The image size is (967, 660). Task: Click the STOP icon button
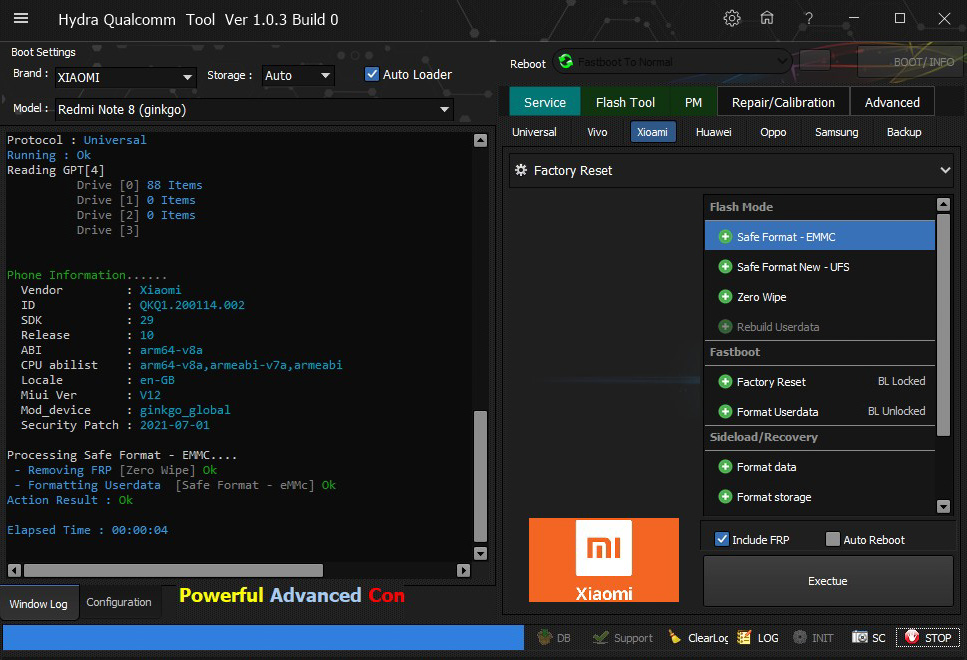pyautogui.click(x=927, y=638)
